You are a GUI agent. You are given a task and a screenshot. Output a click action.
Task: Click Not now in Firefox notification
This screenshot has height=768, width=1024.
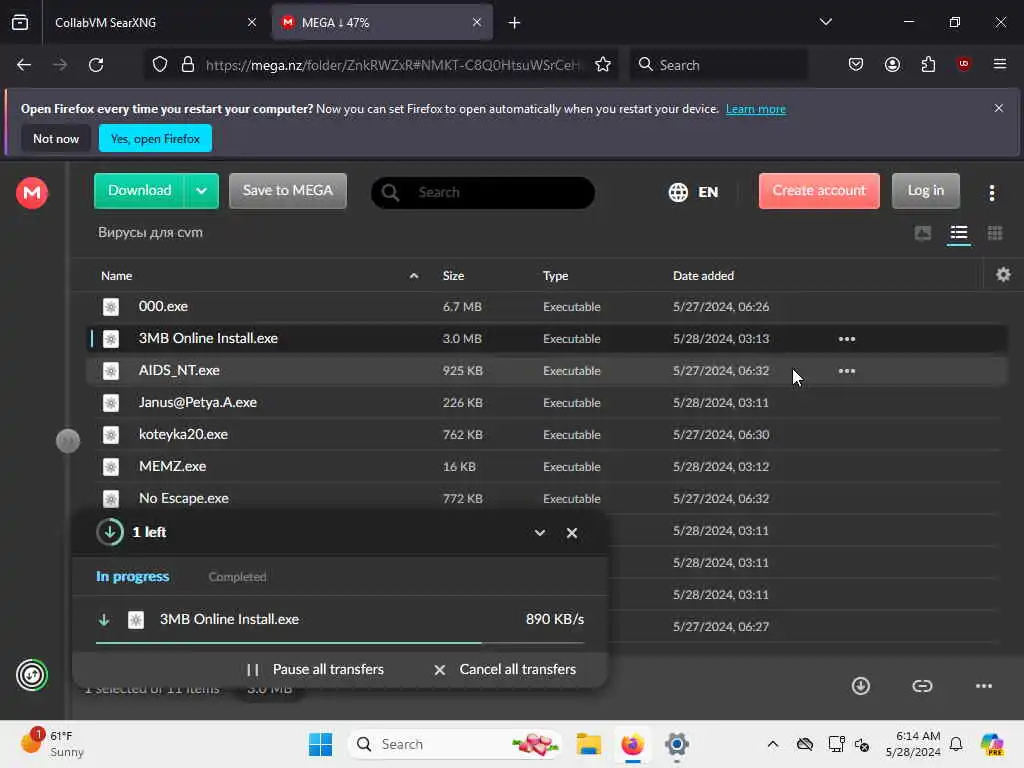(x=56, y=138)
